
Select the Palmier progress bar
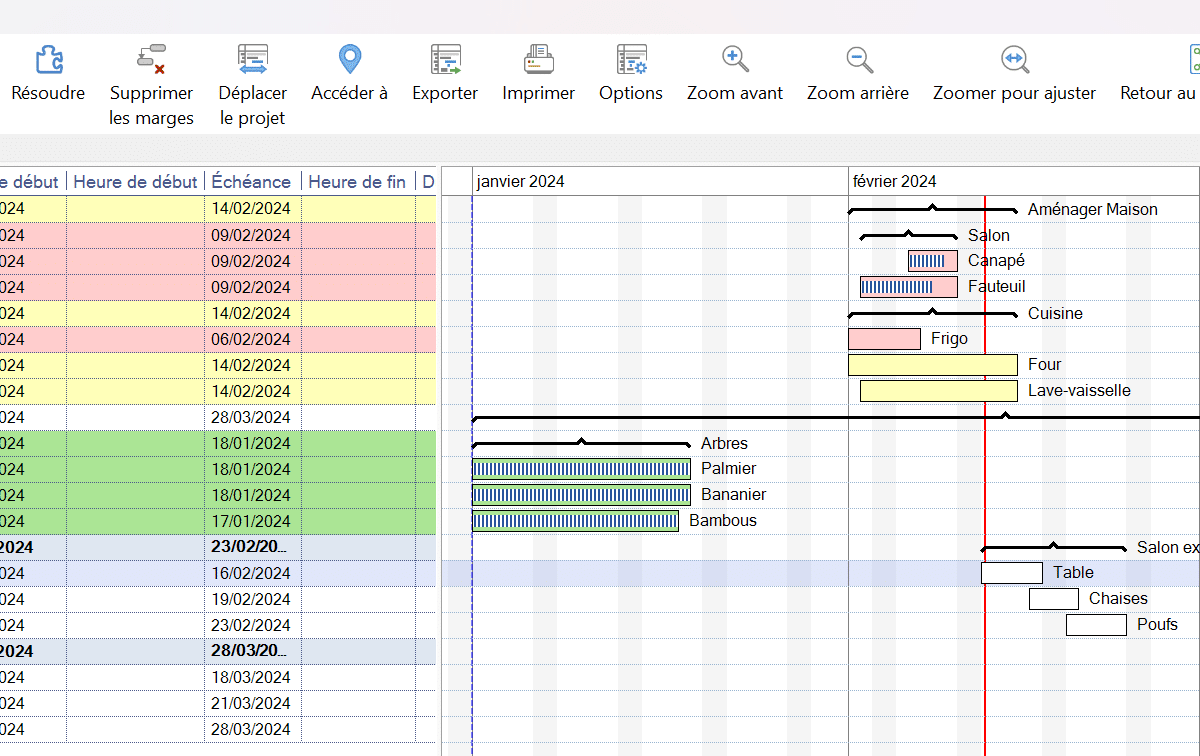581,469
